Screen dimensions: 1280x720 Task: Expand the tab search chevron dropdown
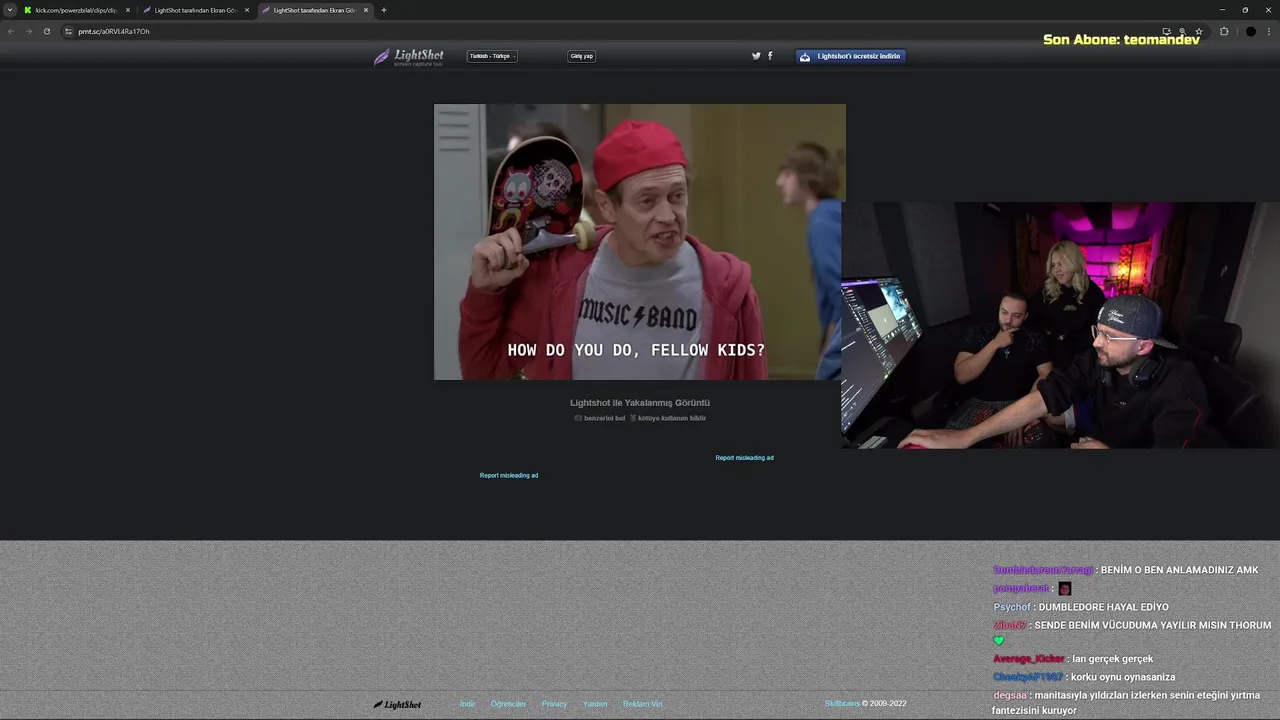click(x=10, y=10)
